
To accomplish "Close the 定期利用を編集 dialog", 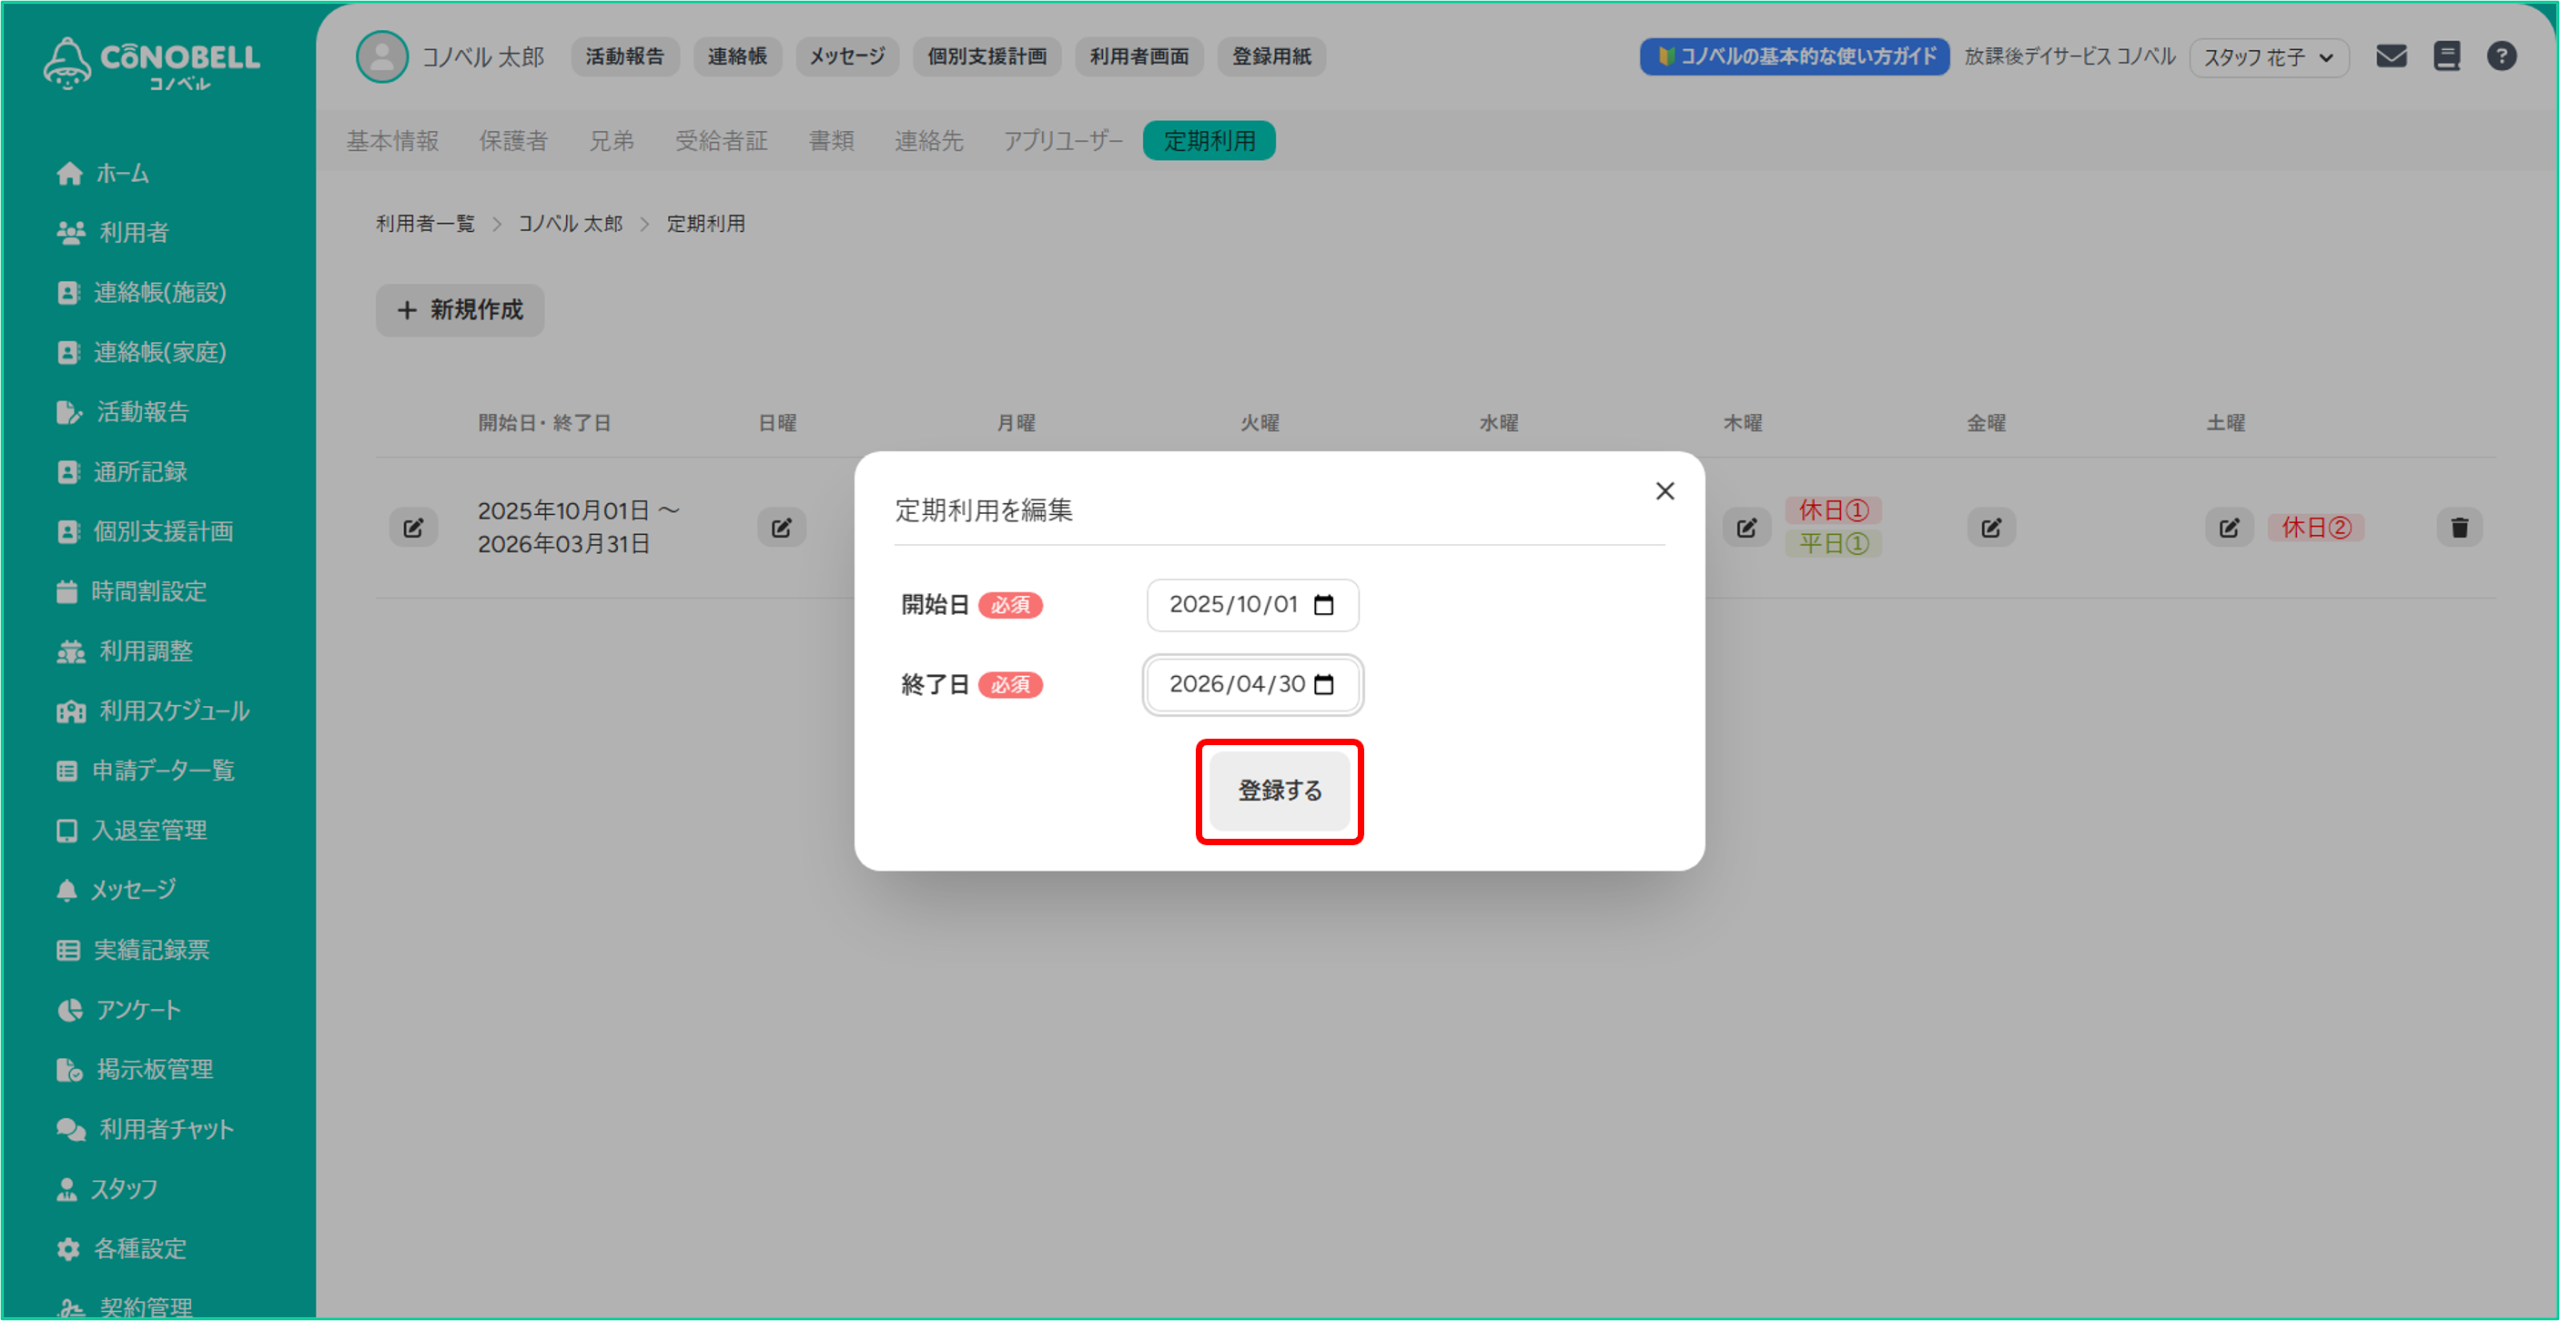I will pos(1664,491).
